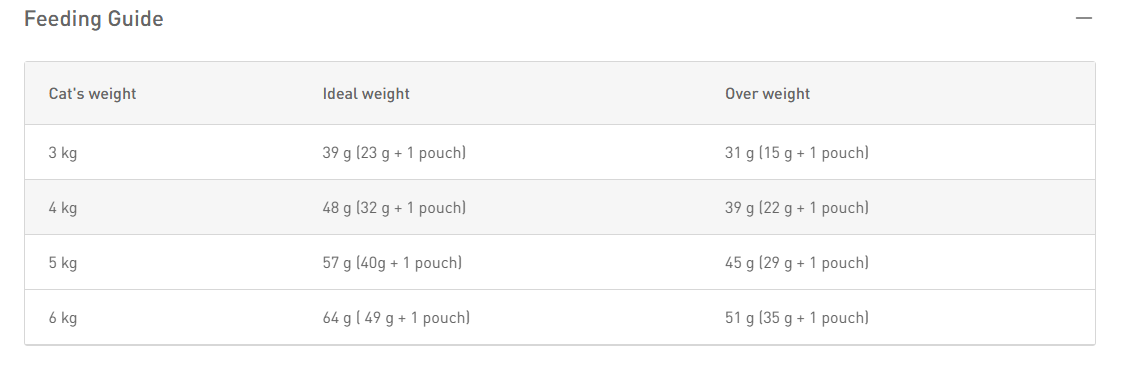Click the minus icon beside Feeding Guide
Image resolution: width=1123 pixels, height=373 pixels.
pyautogui.click(x=1084, y=18)
